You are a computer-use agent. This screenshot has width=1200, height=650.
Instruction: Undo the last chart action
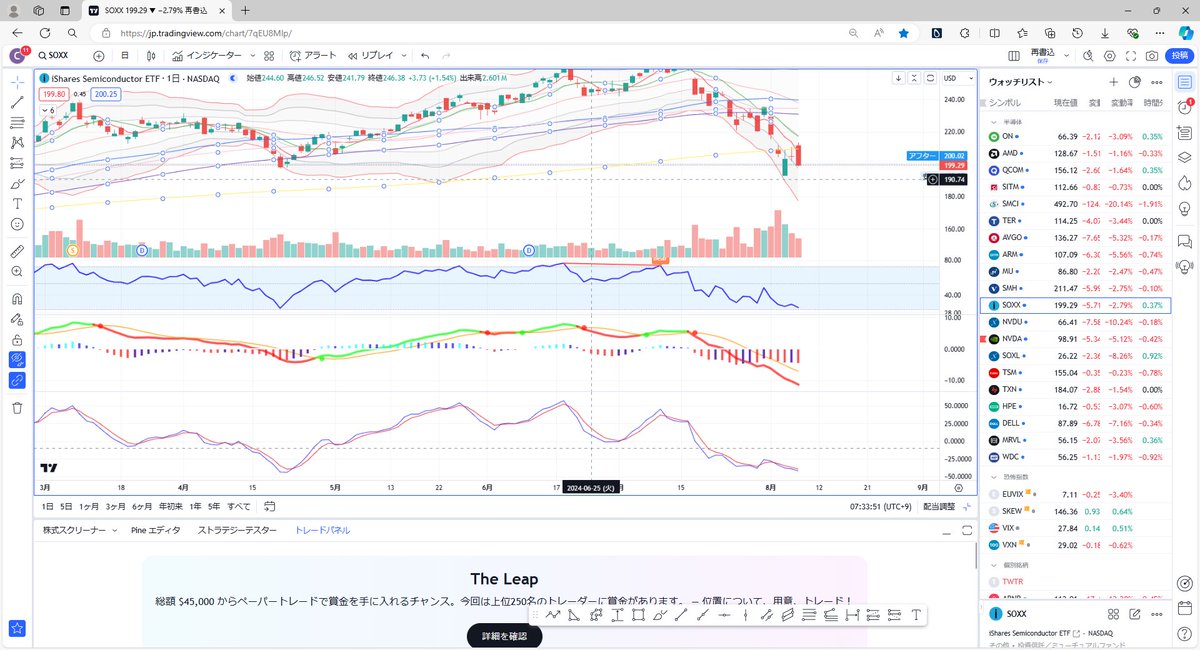click(x=426, y=56)
